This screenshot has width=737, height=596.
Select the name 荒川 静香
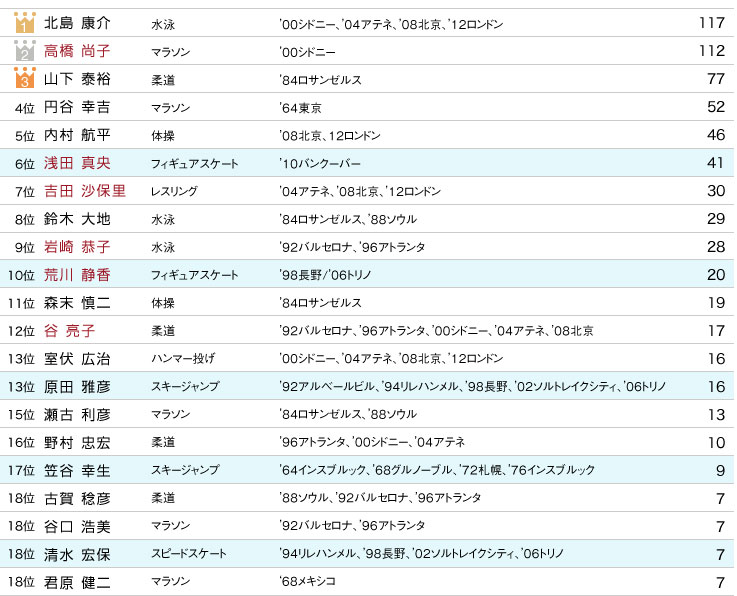click(x=77, y=274)
